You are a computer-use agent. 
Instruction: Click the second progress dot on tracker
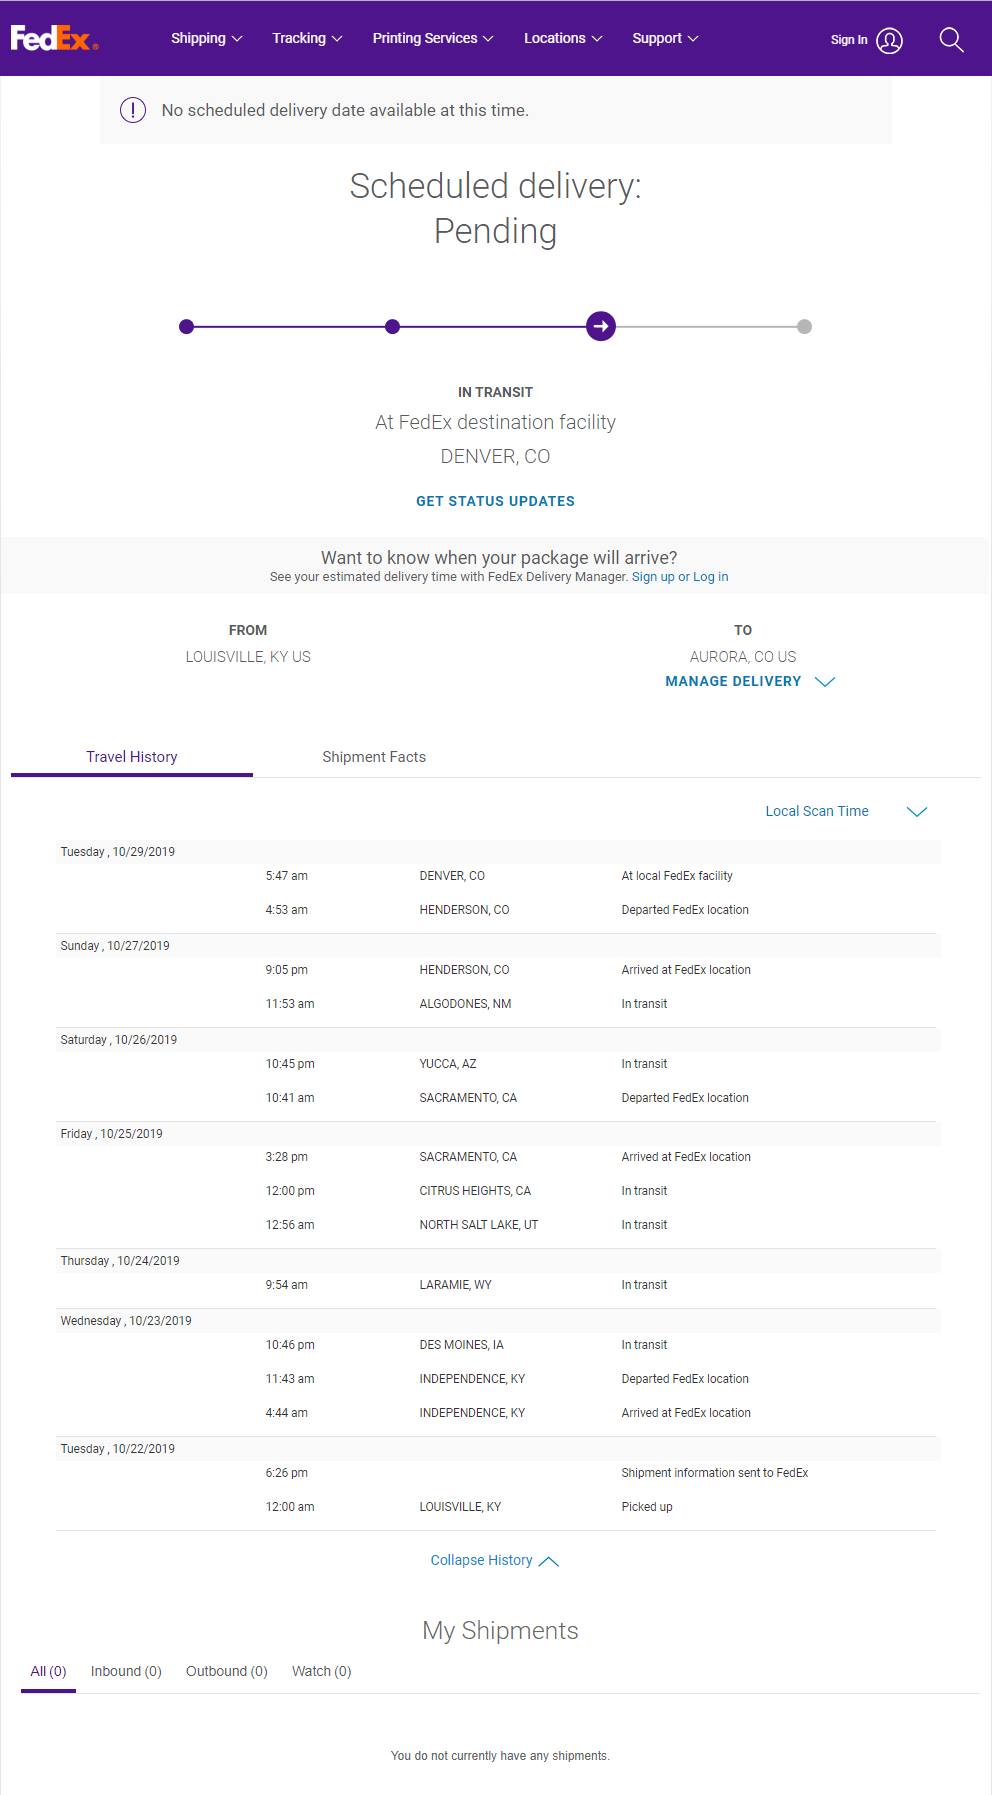392,326
